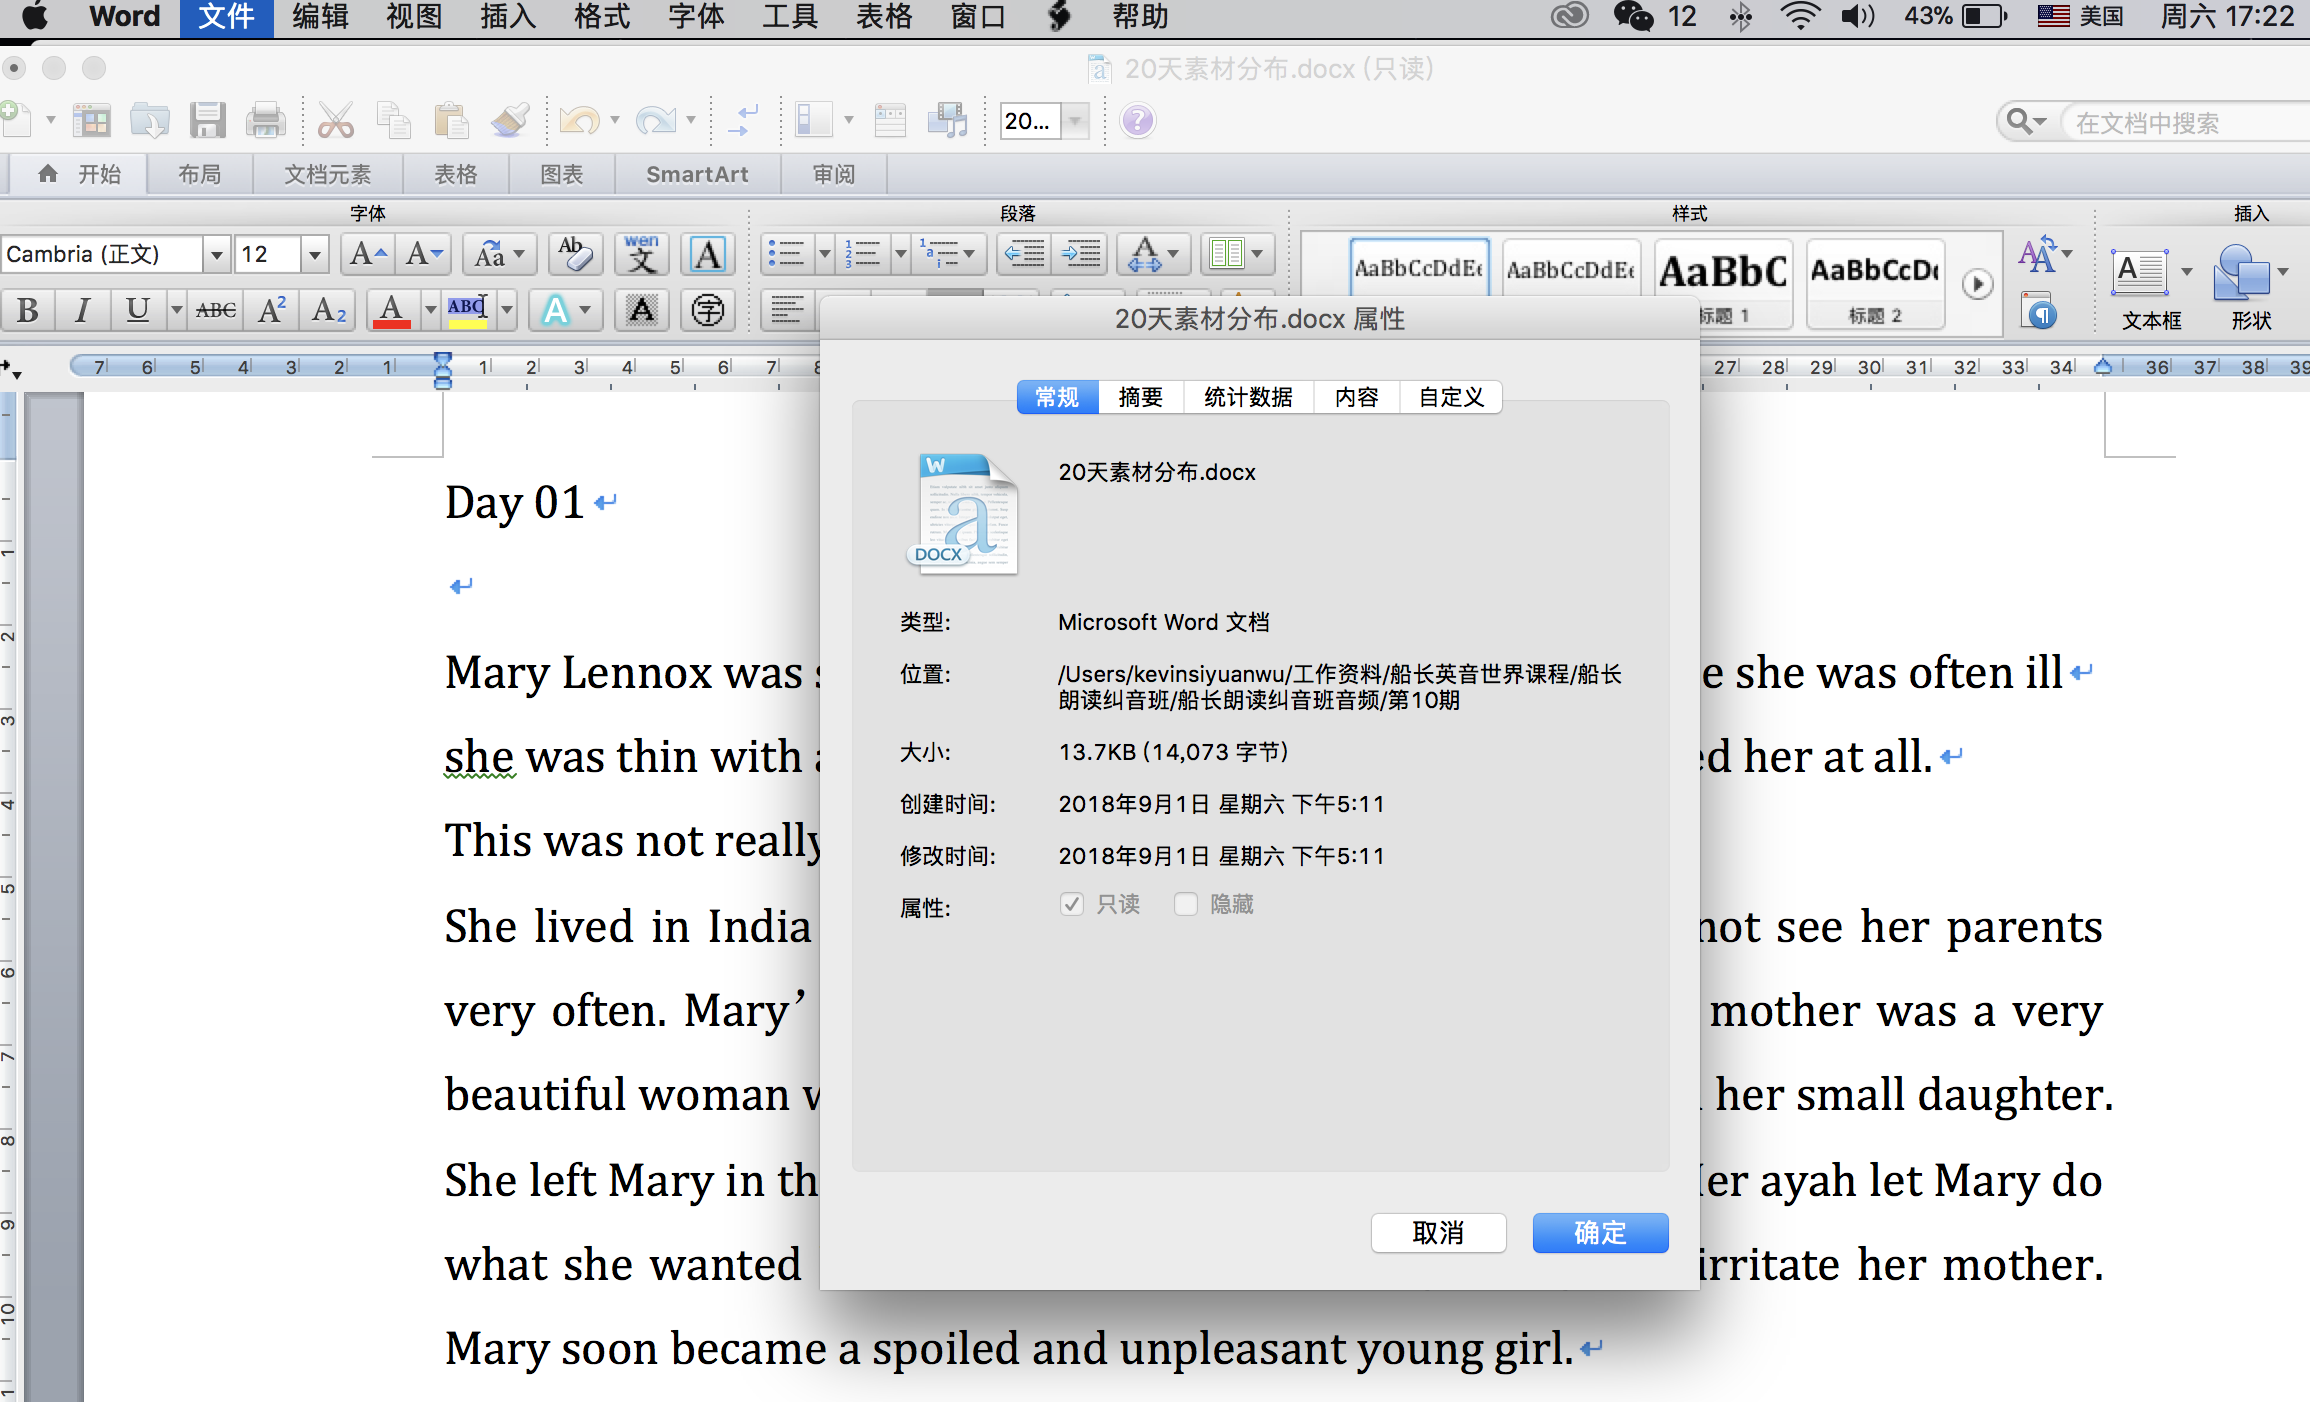Click the Paste clipboard icon
Viewport: 2310px width, 1402px height.
[451, 121]
